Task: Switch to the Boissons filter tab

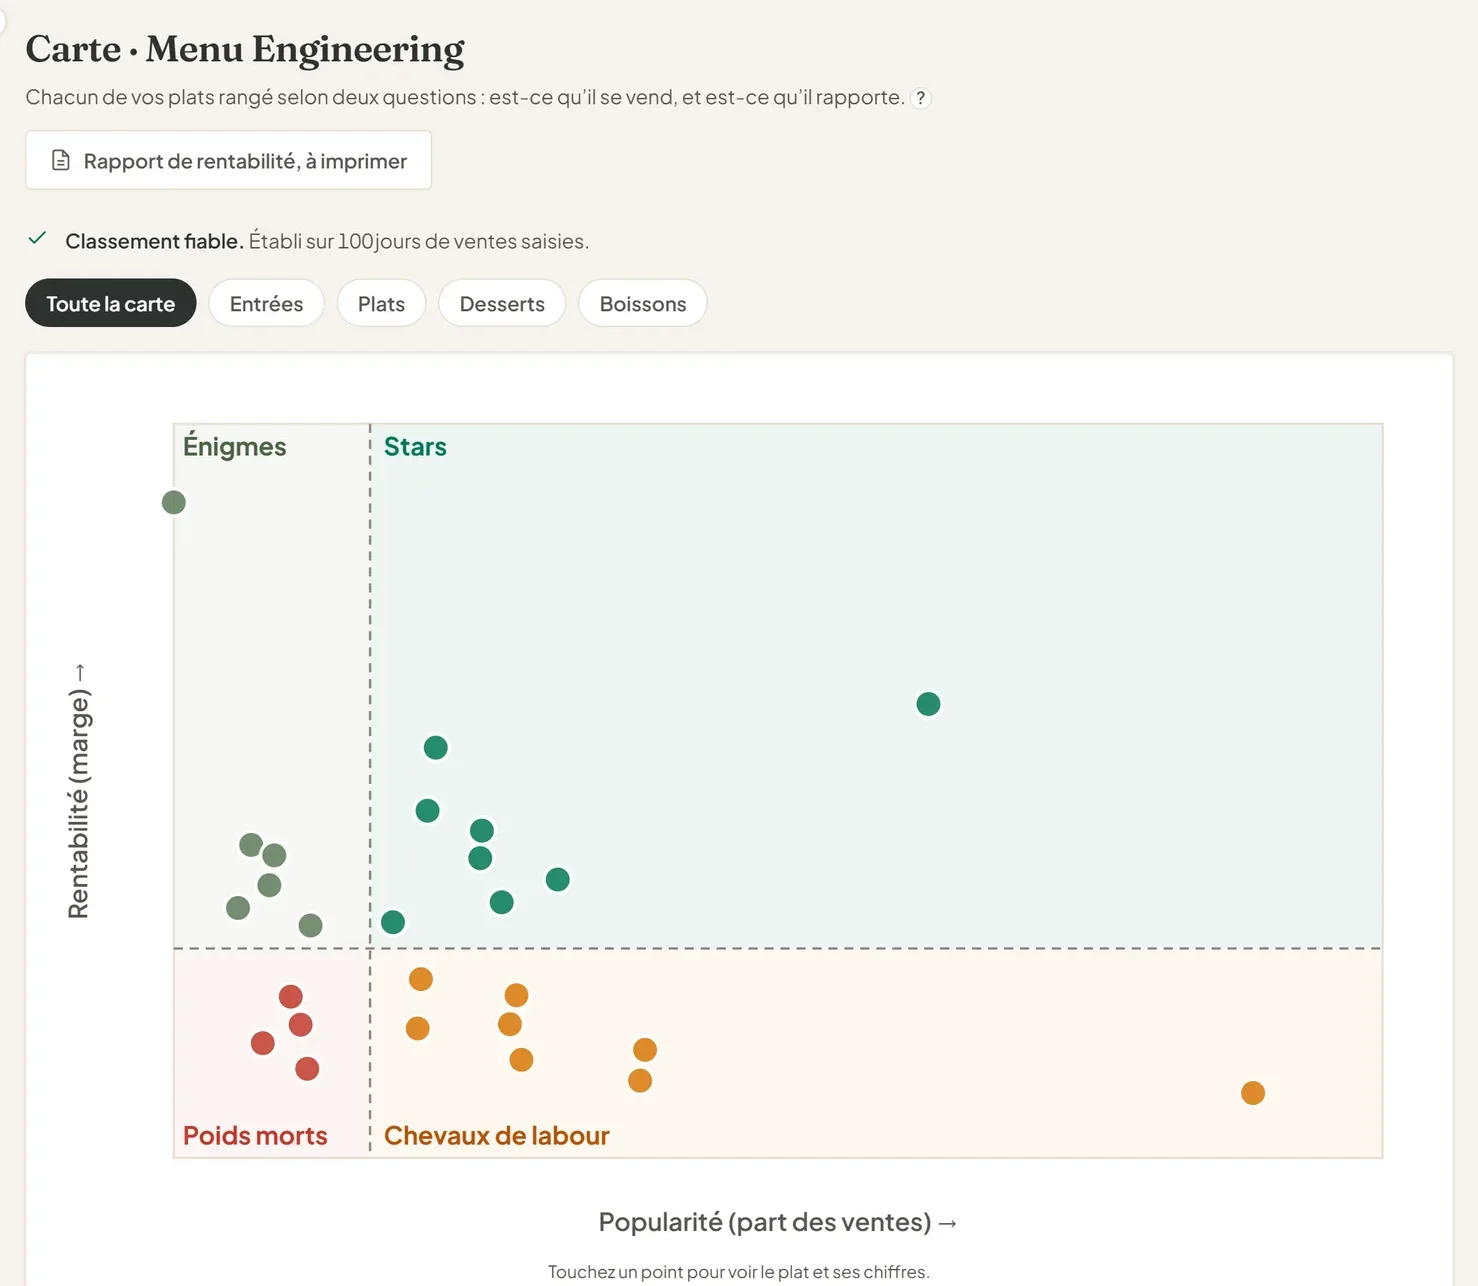Action: (643, 303)
